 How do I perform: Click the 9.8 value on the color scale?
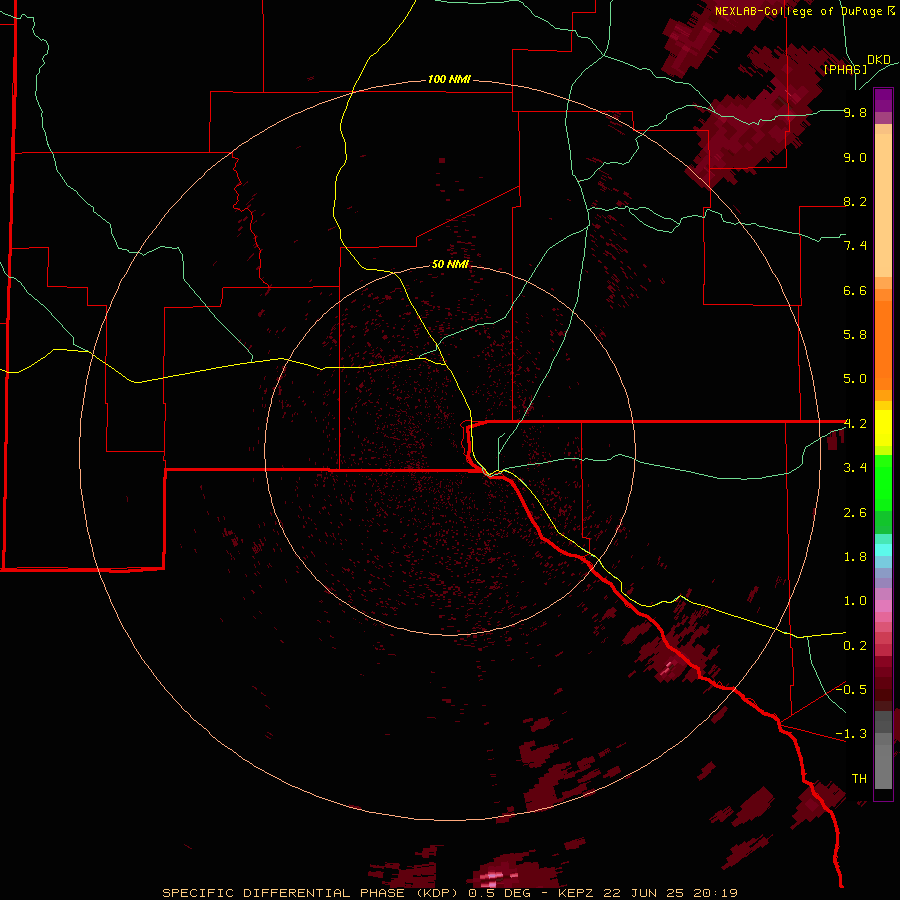(x=855, y=113)
